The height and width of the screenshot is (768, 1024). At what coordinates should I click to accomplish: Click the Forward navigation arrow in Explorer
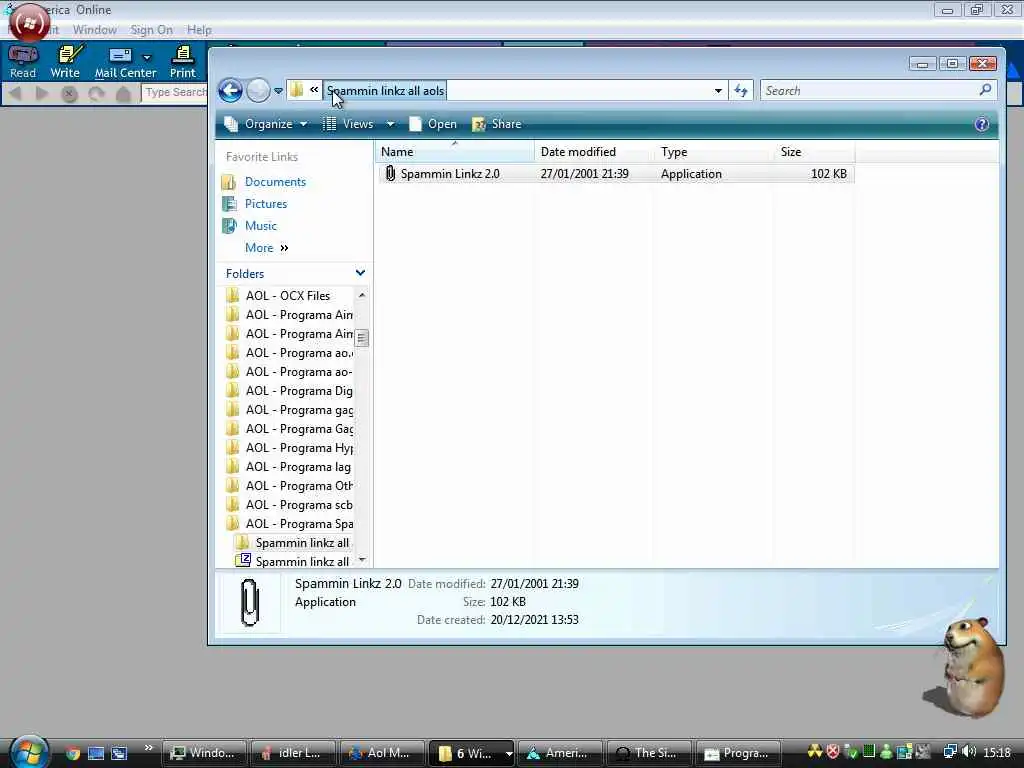coord(258,90)
